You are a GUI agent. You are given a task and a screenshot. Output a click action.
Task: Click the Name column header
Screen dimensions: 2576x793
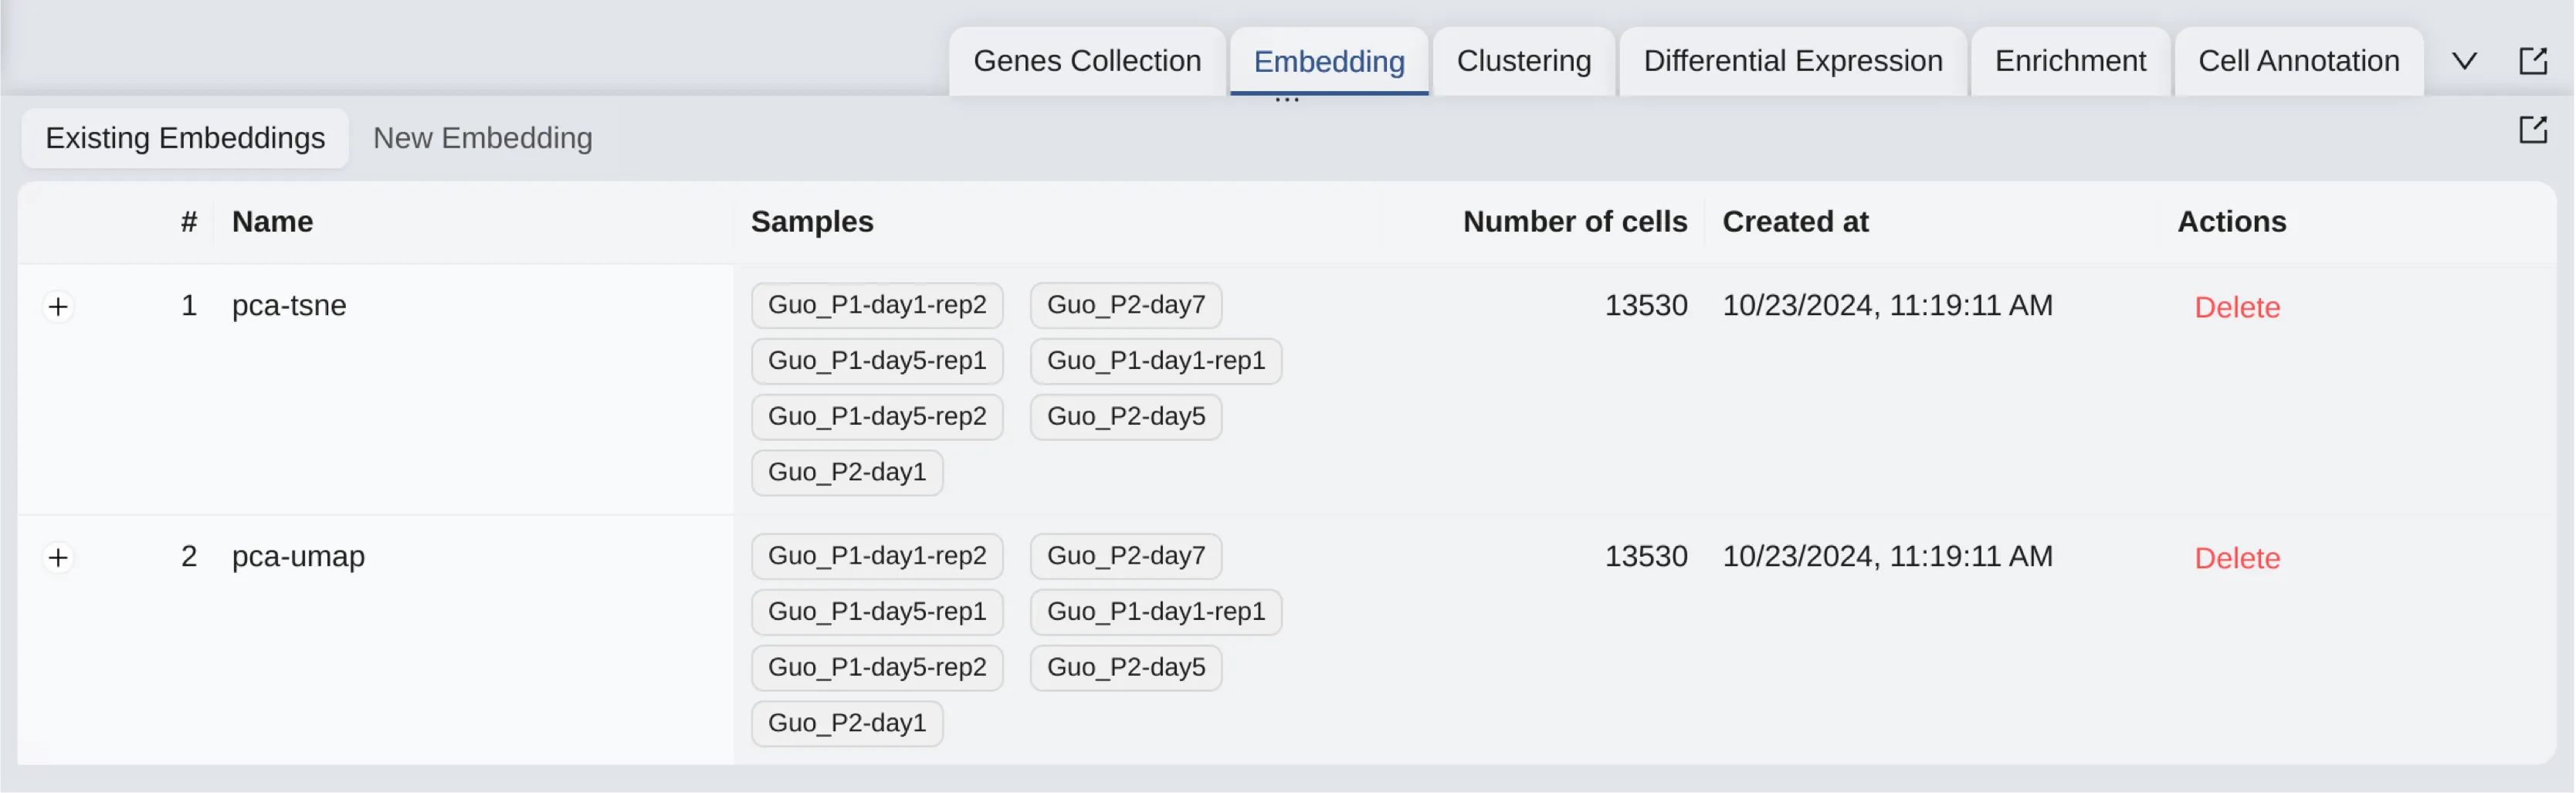272,222
